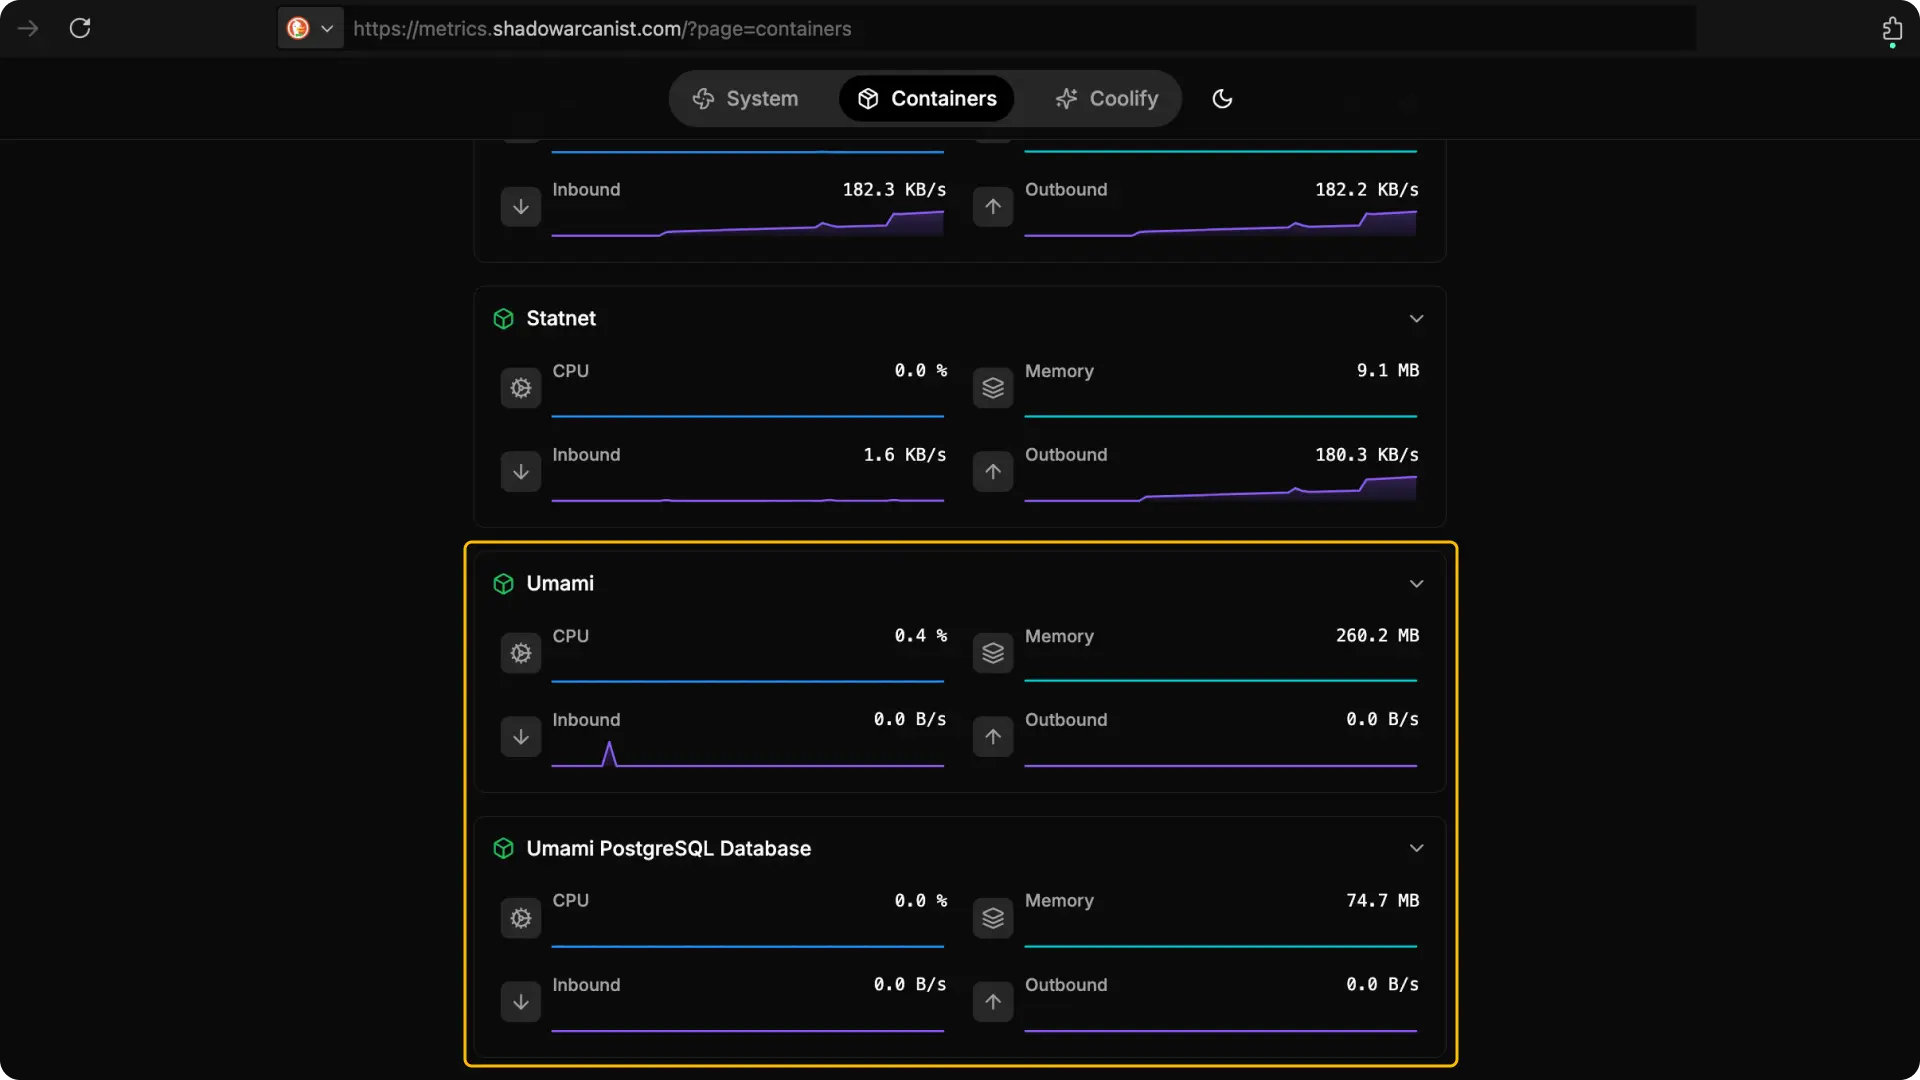
Task: Toggle dark mode with the moon icon
Action: pyautogui.click(x=1222, y=98)
